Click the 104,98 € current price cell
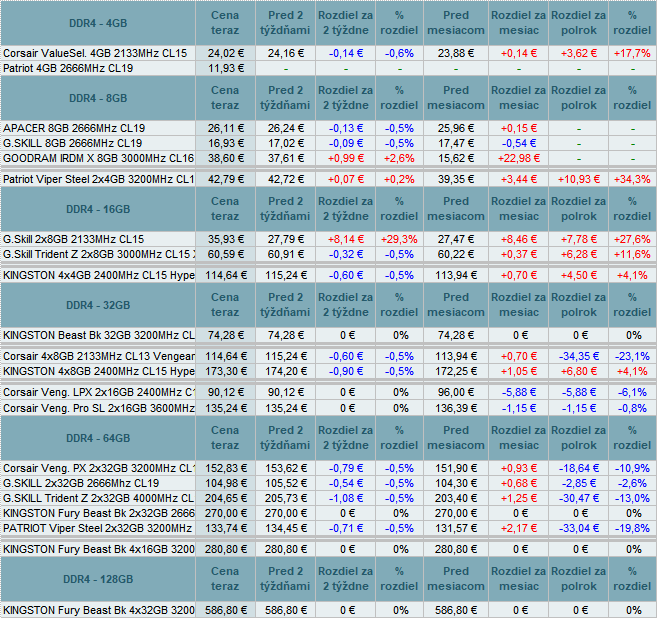Image resolution: width=657 pixels, height=618 pixels. 225,483
